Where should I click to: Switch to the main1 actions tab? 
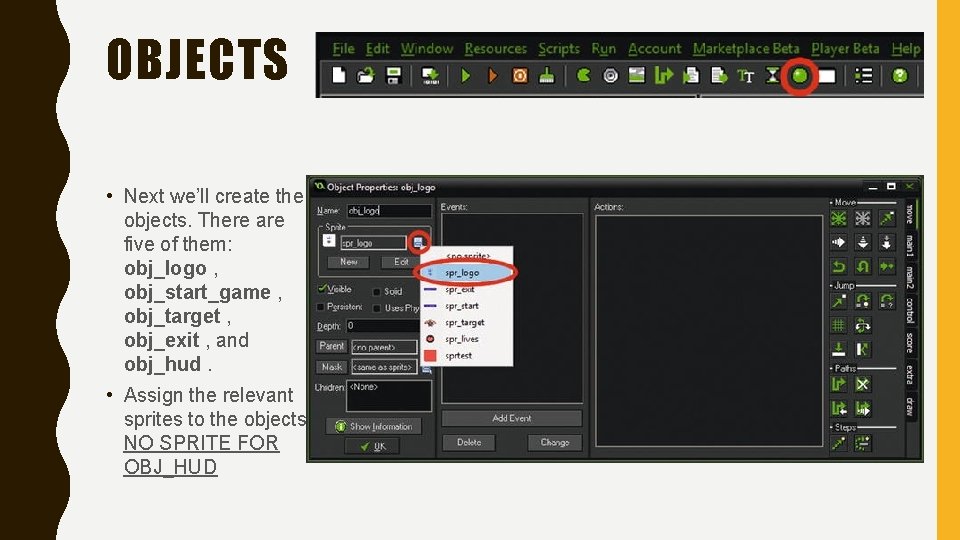click(910, 246)
